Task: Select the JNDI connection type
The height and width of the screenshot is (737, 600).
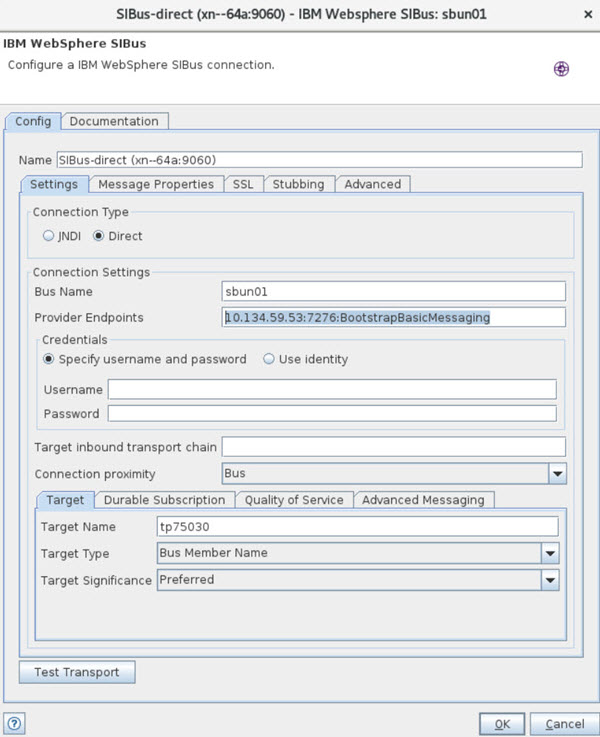Action: (48, 237)
